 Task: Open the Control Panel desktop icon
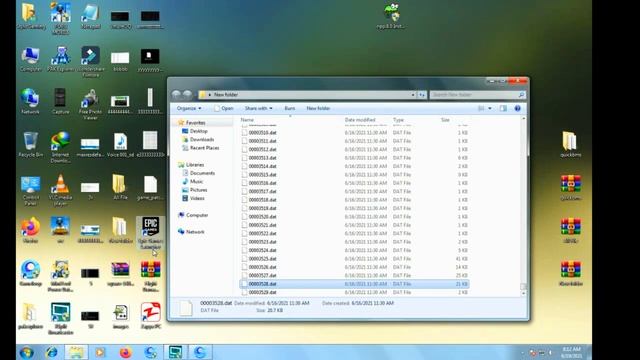[31, 191]
